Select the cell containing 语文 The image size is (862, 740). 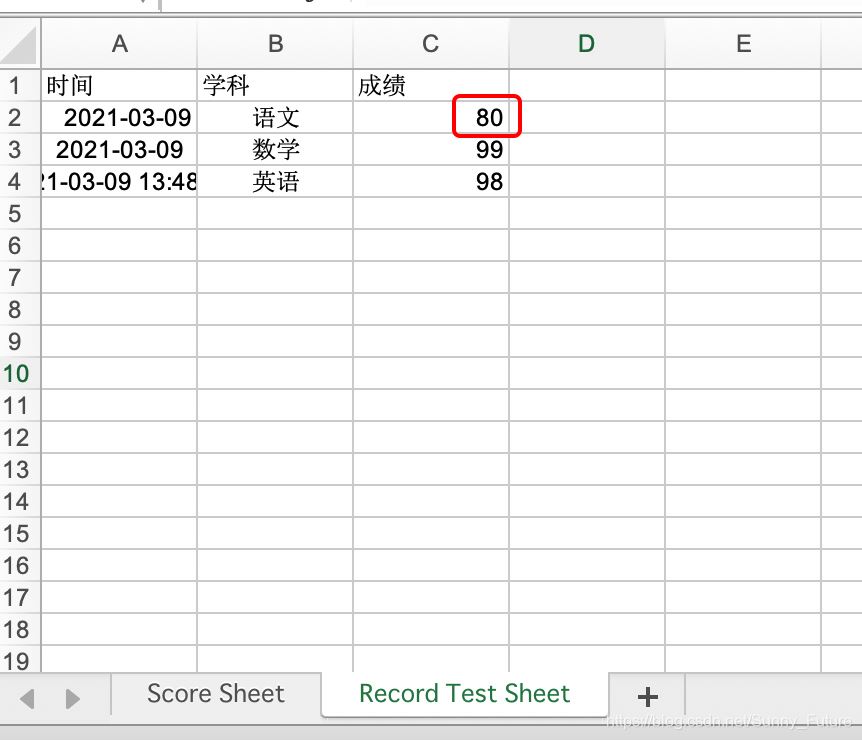tap(275, 118)
